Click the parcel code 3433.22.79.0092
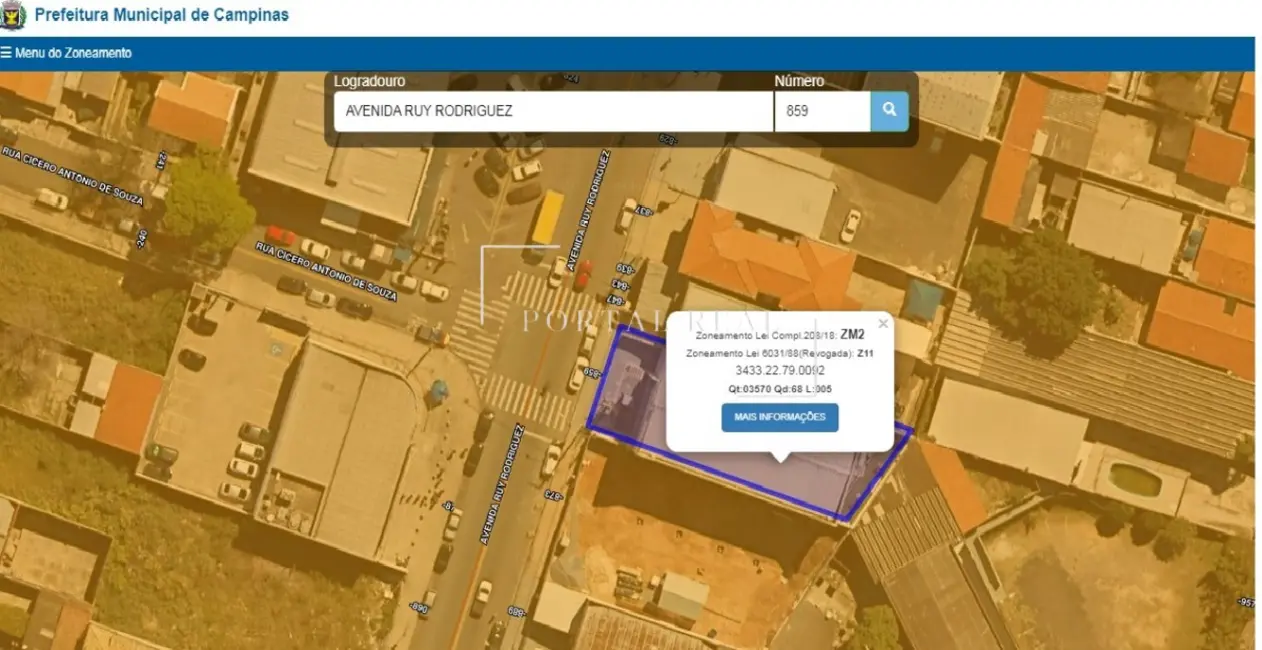 (779, 371)
